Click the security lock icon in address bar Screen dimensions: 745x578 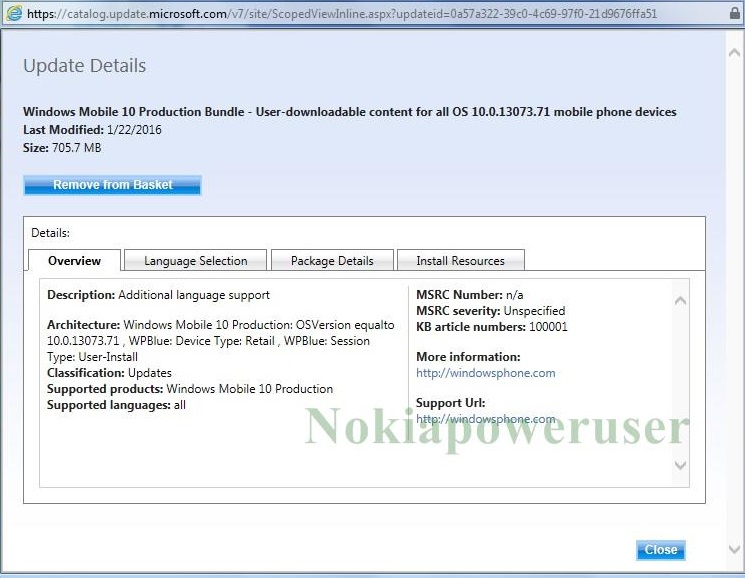coord(735,13)
